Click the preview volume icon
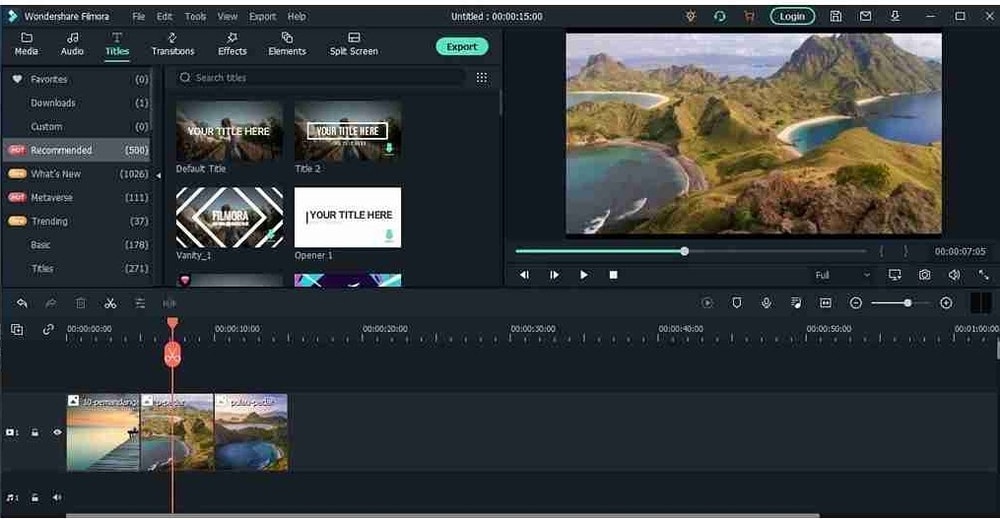 (954, 275)
